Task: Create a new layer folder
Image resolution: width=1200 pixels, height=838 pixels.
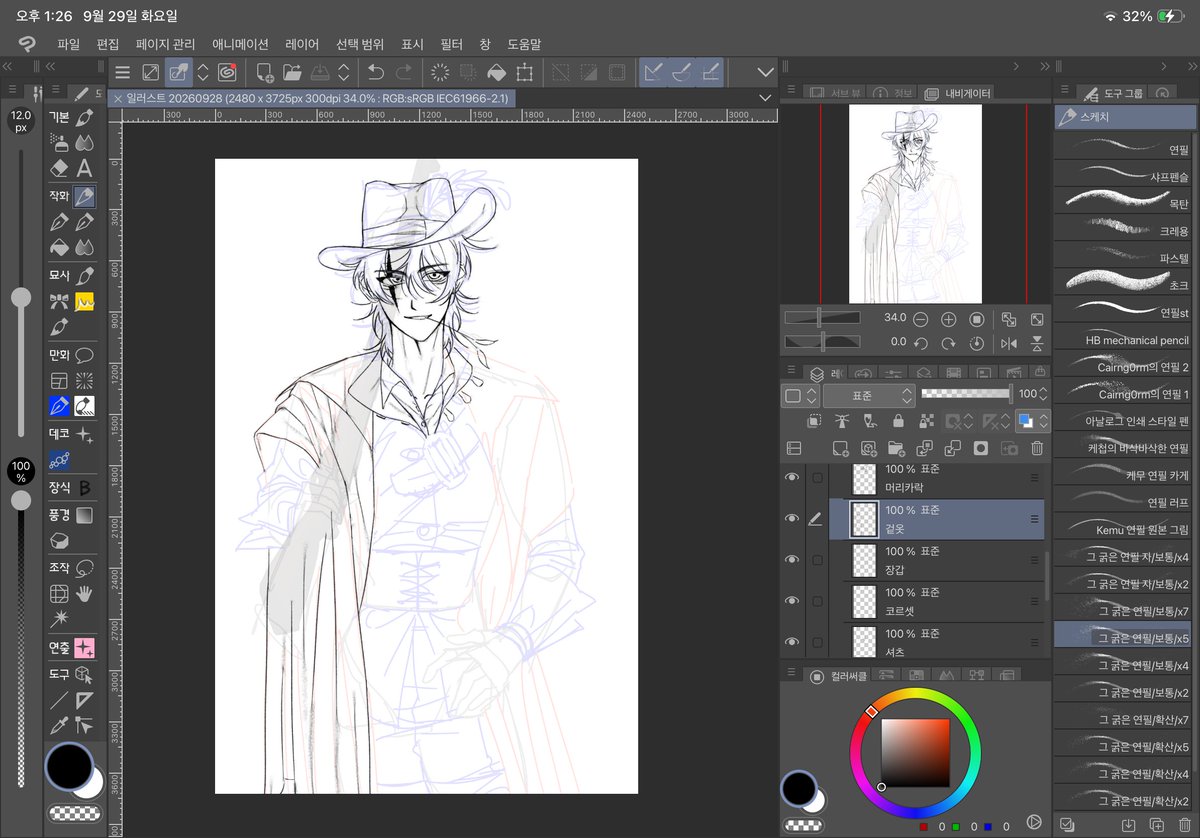Action: pyautogui.click(x=896, y=448)
